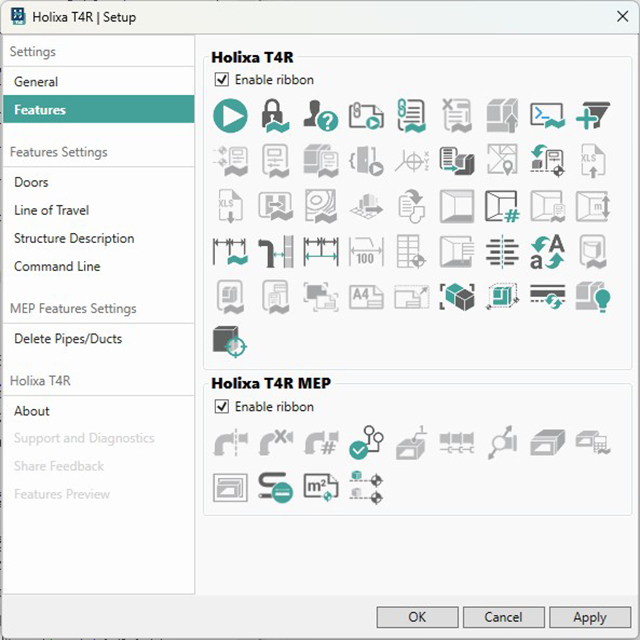
Task: Click the gray viewport with diagonal resize arrow
Action: pyautogui.click(x=411, y=297)
